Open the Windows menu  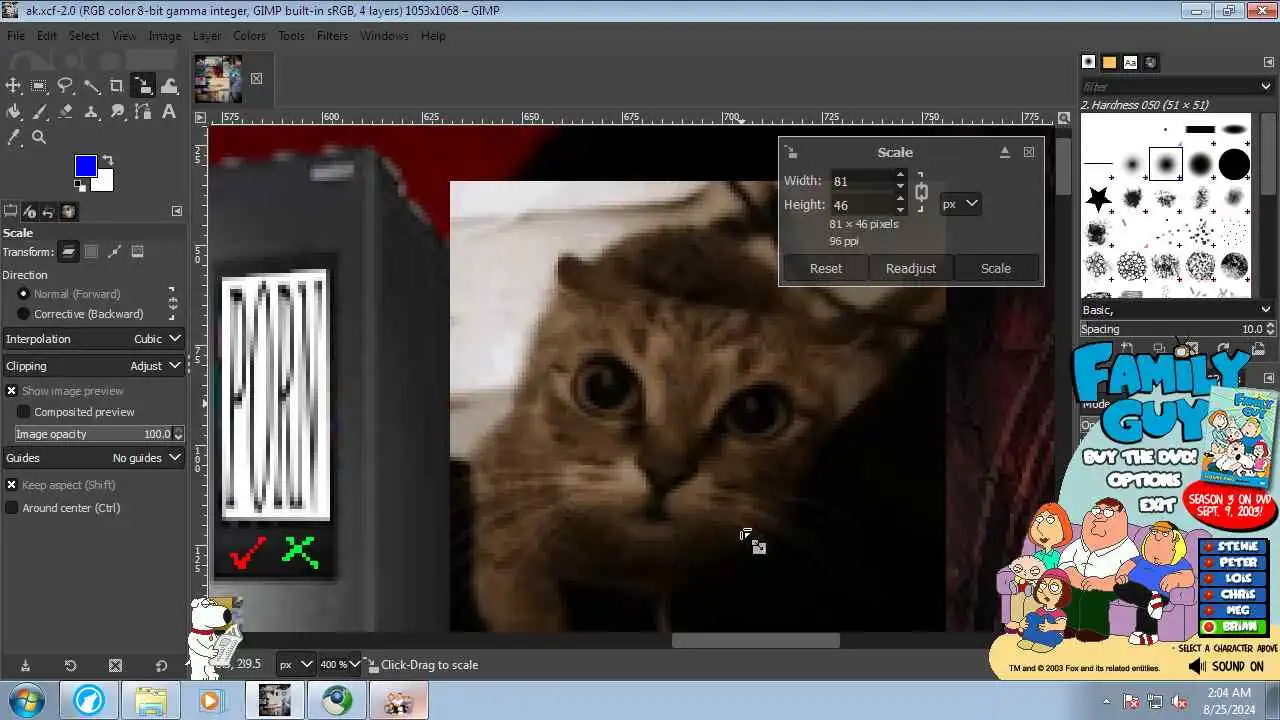tap(385, 36)
